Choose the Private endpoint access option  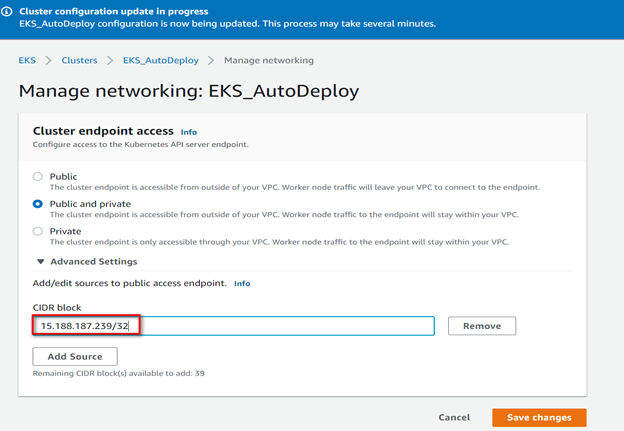[38, 230]
